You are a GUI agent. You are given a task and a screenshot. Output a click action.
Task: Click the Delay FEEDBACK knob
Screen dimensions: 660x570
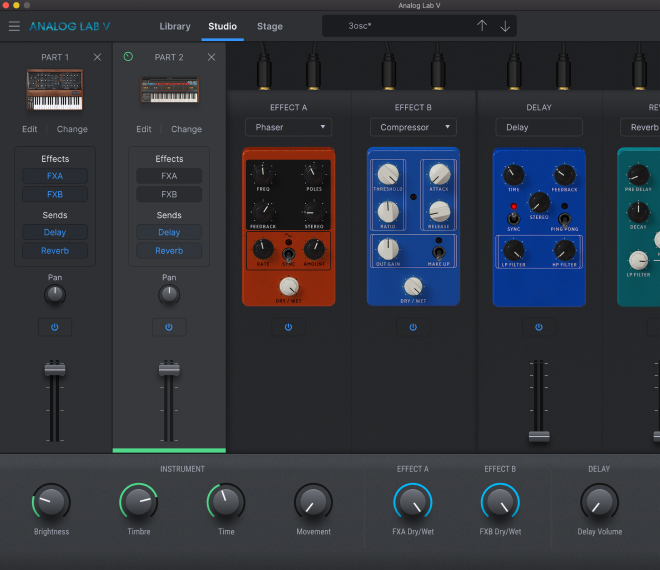(564, 175)
